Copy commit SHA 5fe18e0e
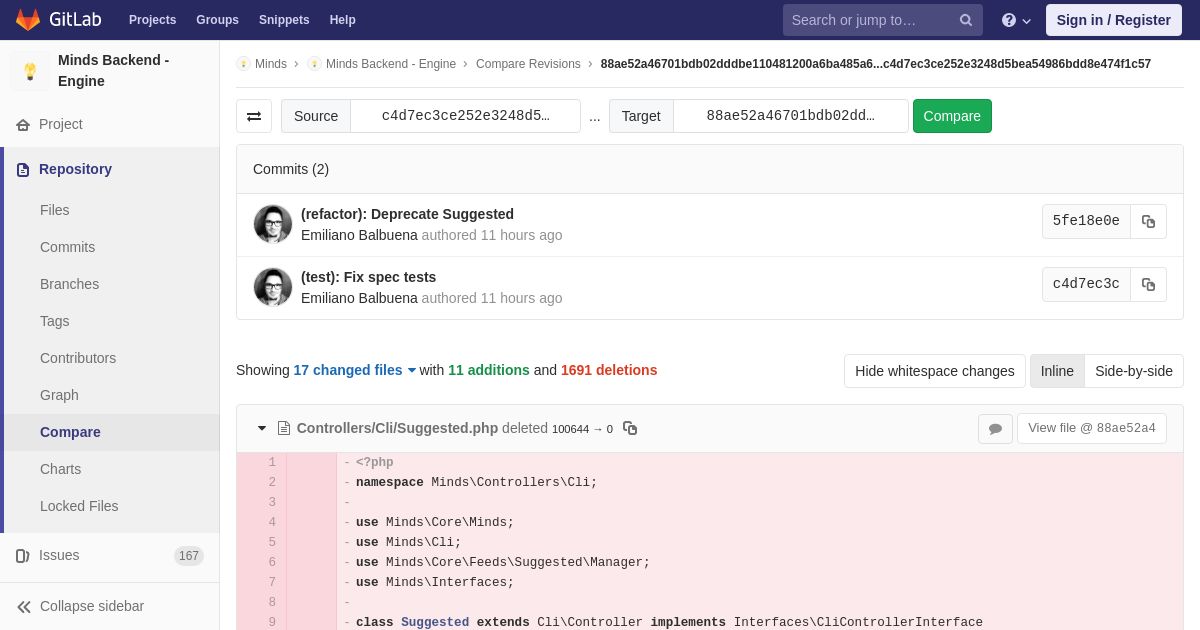1200x630 pixels. (x=1148, y=221)
